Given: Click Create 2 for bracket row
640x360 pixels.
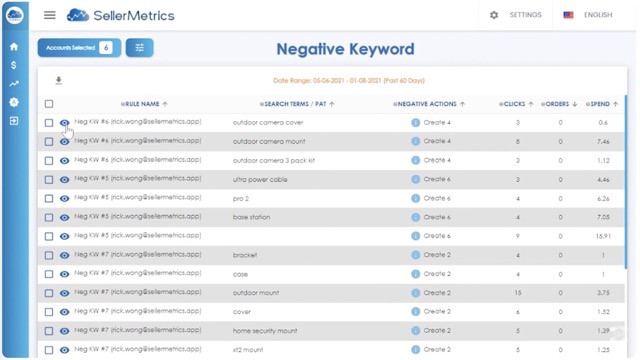Looking at the screenshot, I should click(x=437, y=255).
